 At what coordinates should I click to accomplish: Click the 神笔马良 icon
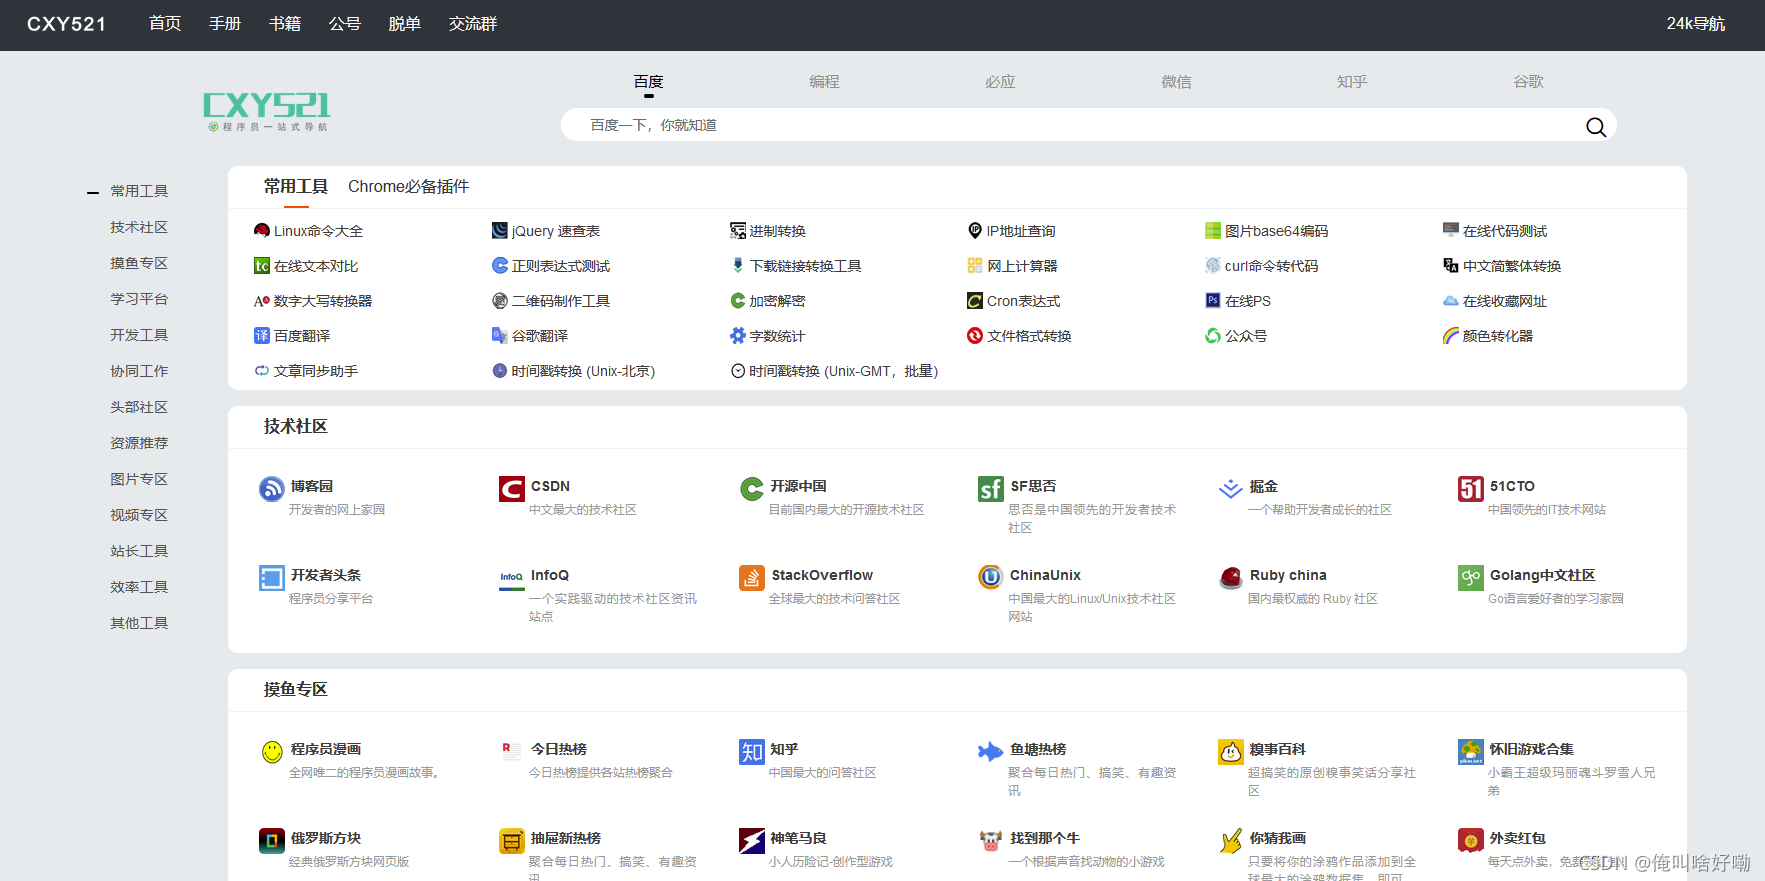(x=752, y=840)
